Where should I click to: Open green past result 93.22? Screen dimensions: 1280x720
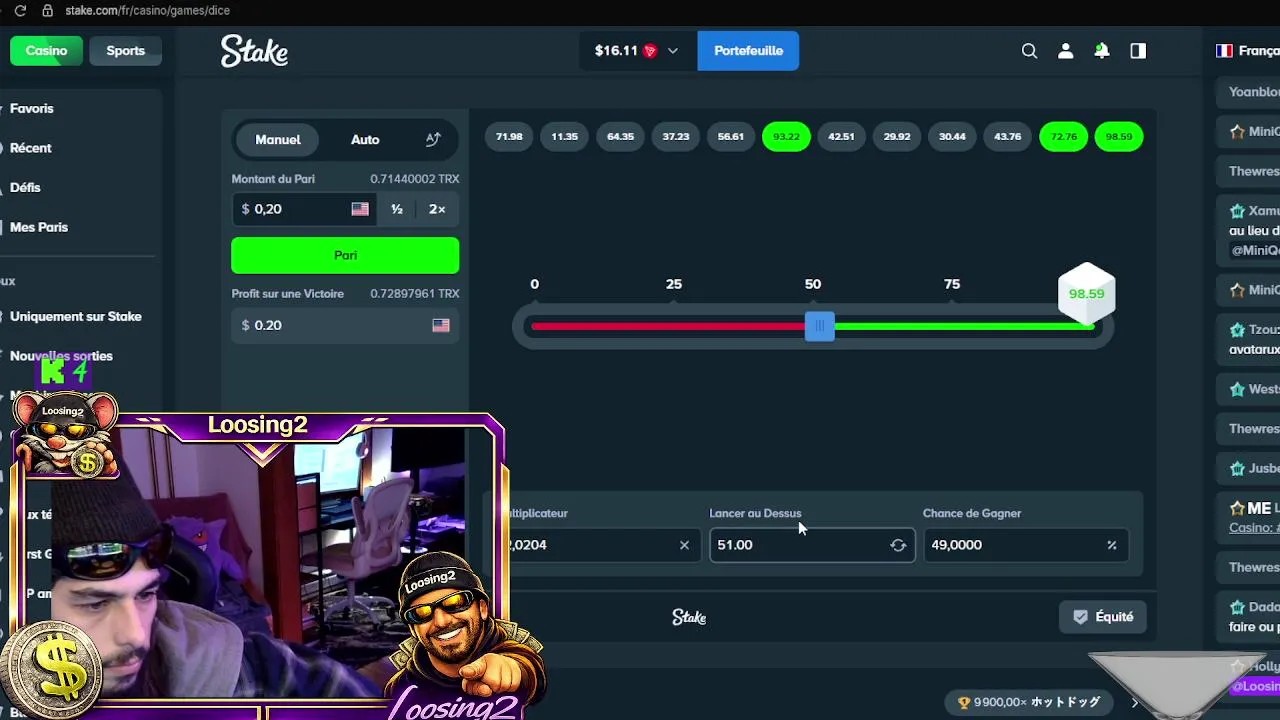coord(786,137)
